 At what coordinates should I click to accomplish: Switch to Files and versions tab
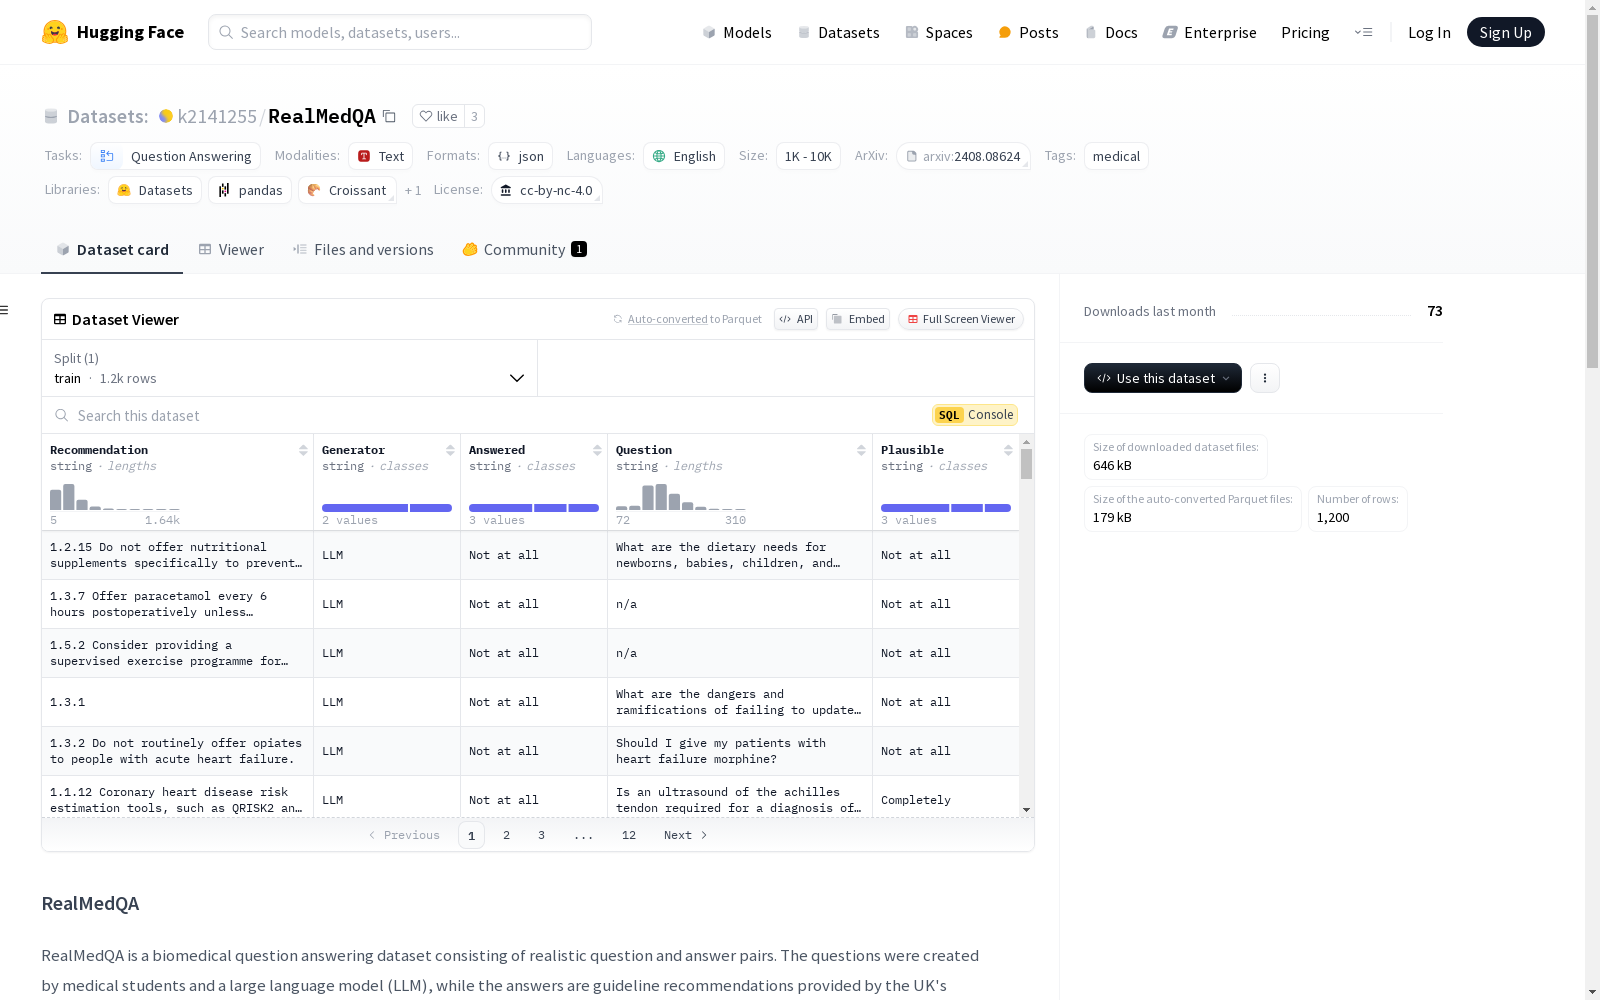coord(363,250)
